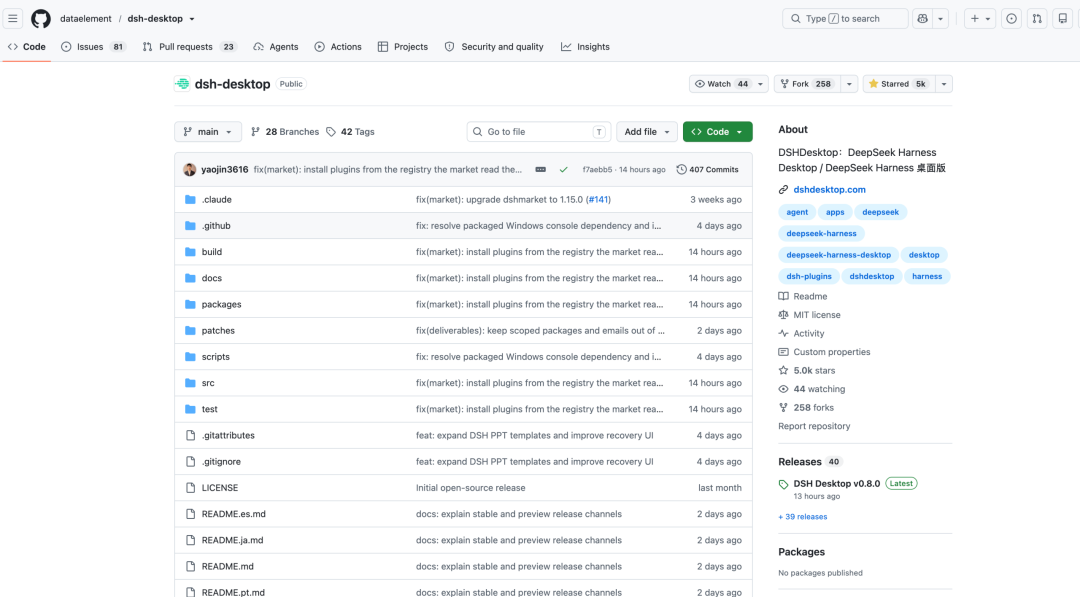
Task: Click the tag icon beside DSH Desktop v0.8.0
Action: click(783, 484)
